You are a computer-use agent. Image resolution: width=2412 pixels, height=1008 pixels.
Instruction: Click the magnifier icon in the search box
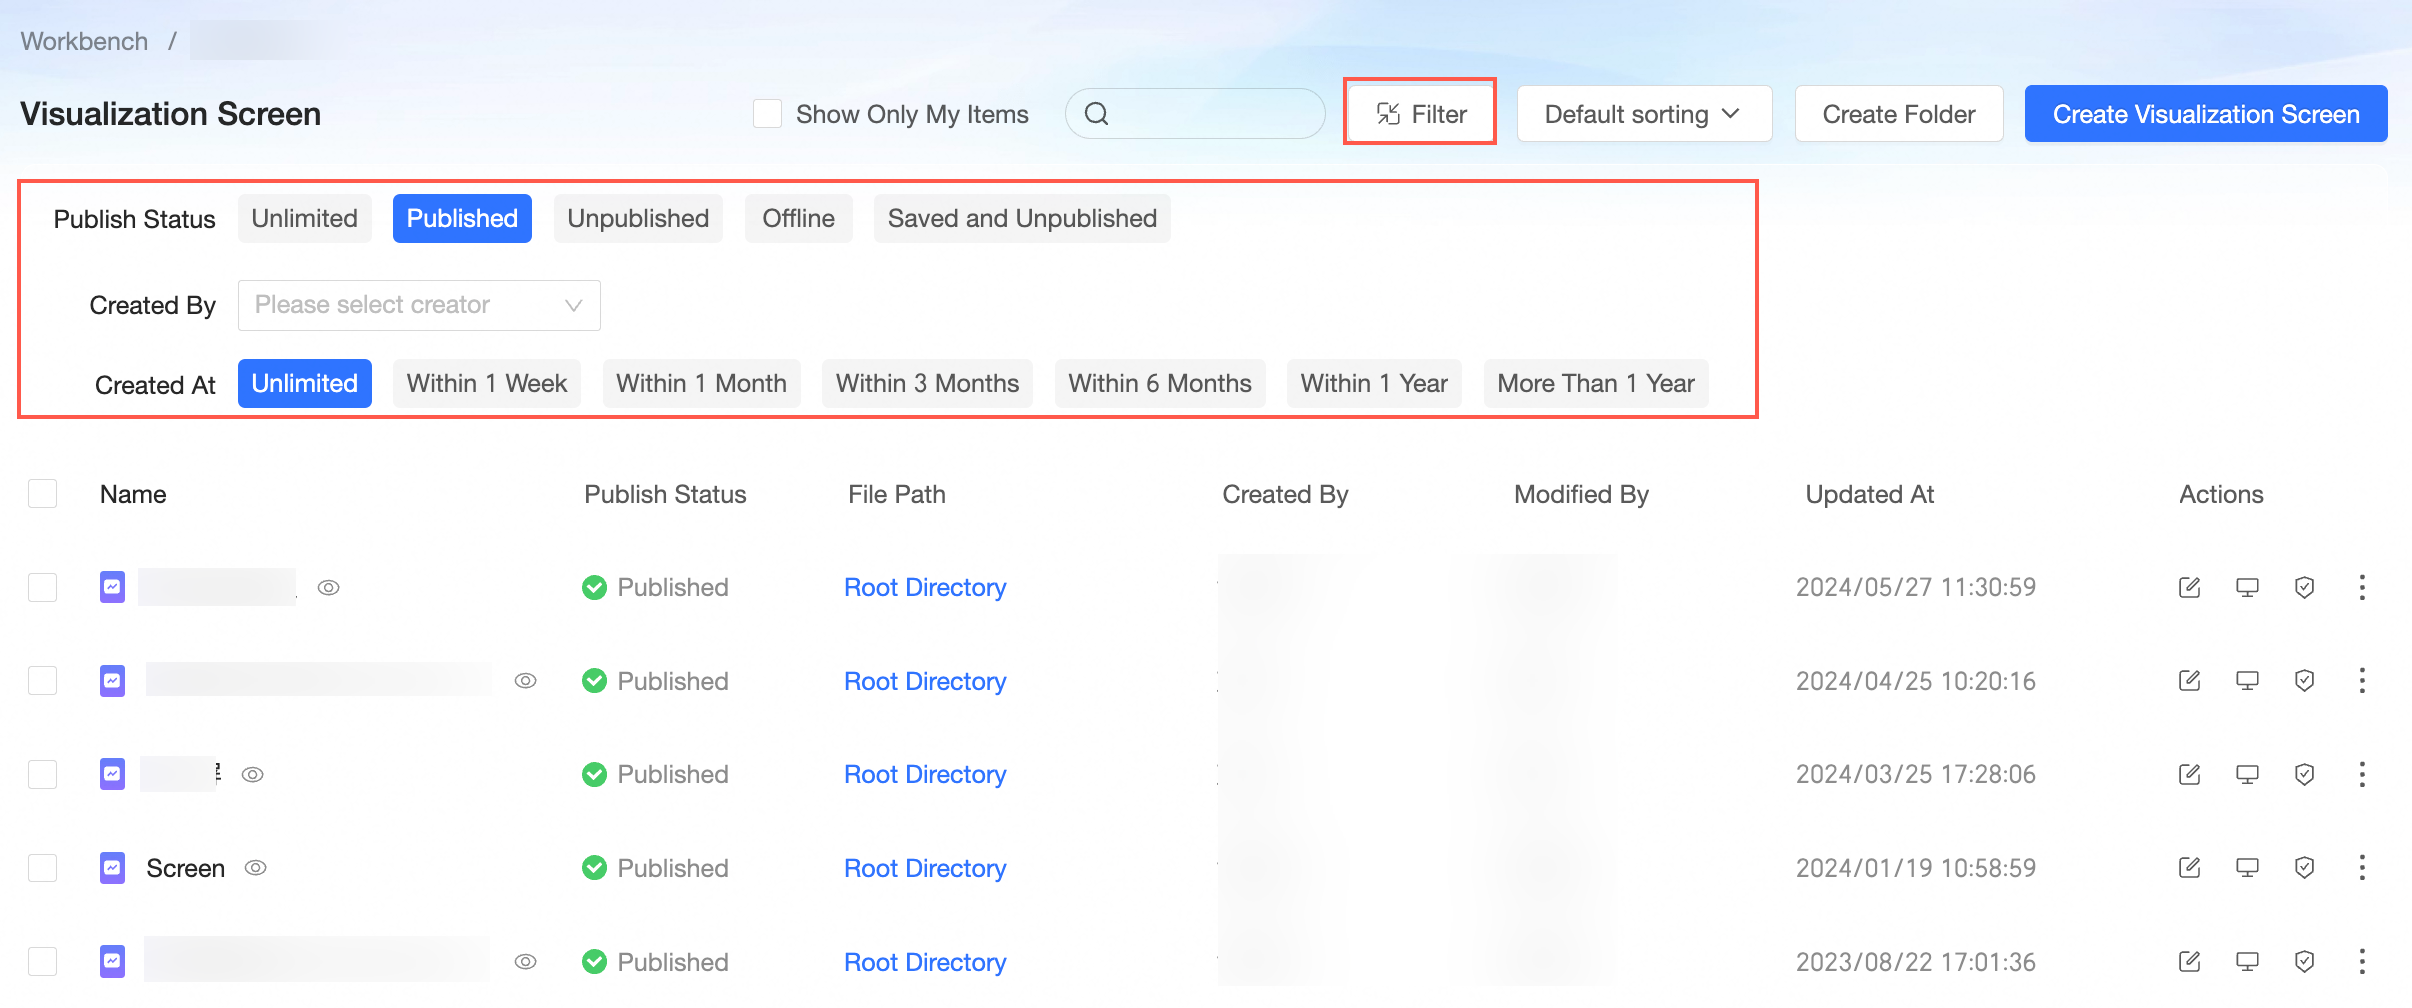1097,114
